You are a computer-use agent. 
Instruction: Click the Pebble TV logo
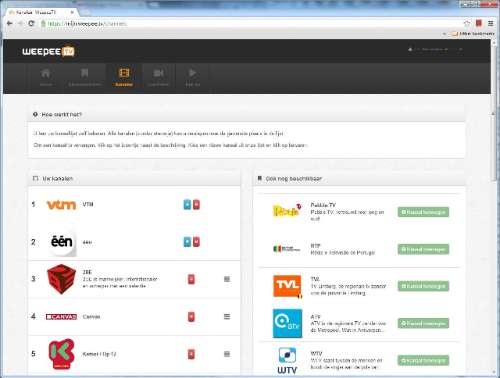point(287,210)
